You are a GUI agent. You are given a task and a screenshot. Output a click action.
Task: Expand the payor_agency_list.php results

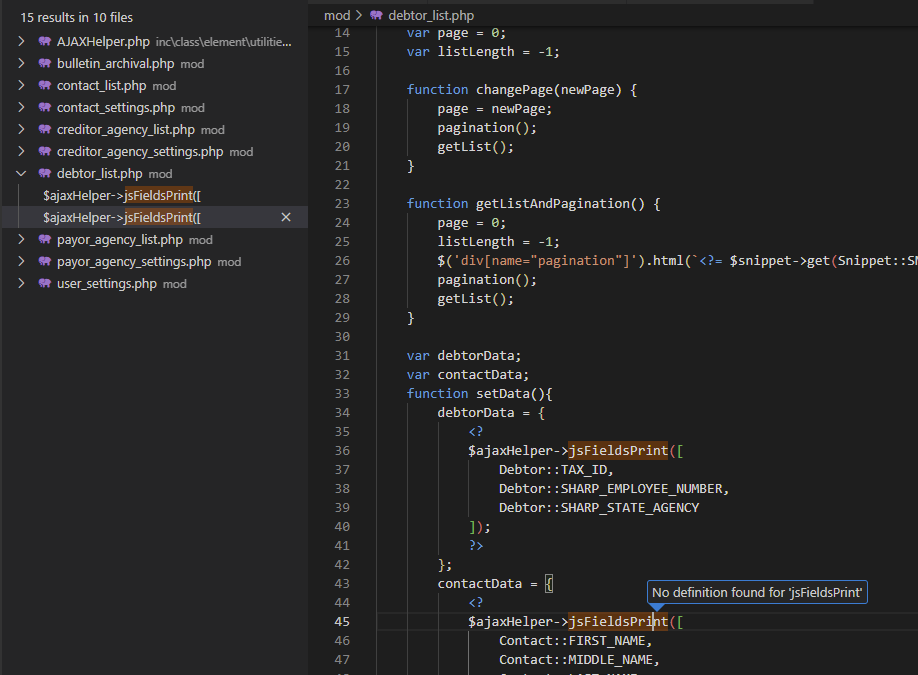click(x=22, y=240)
